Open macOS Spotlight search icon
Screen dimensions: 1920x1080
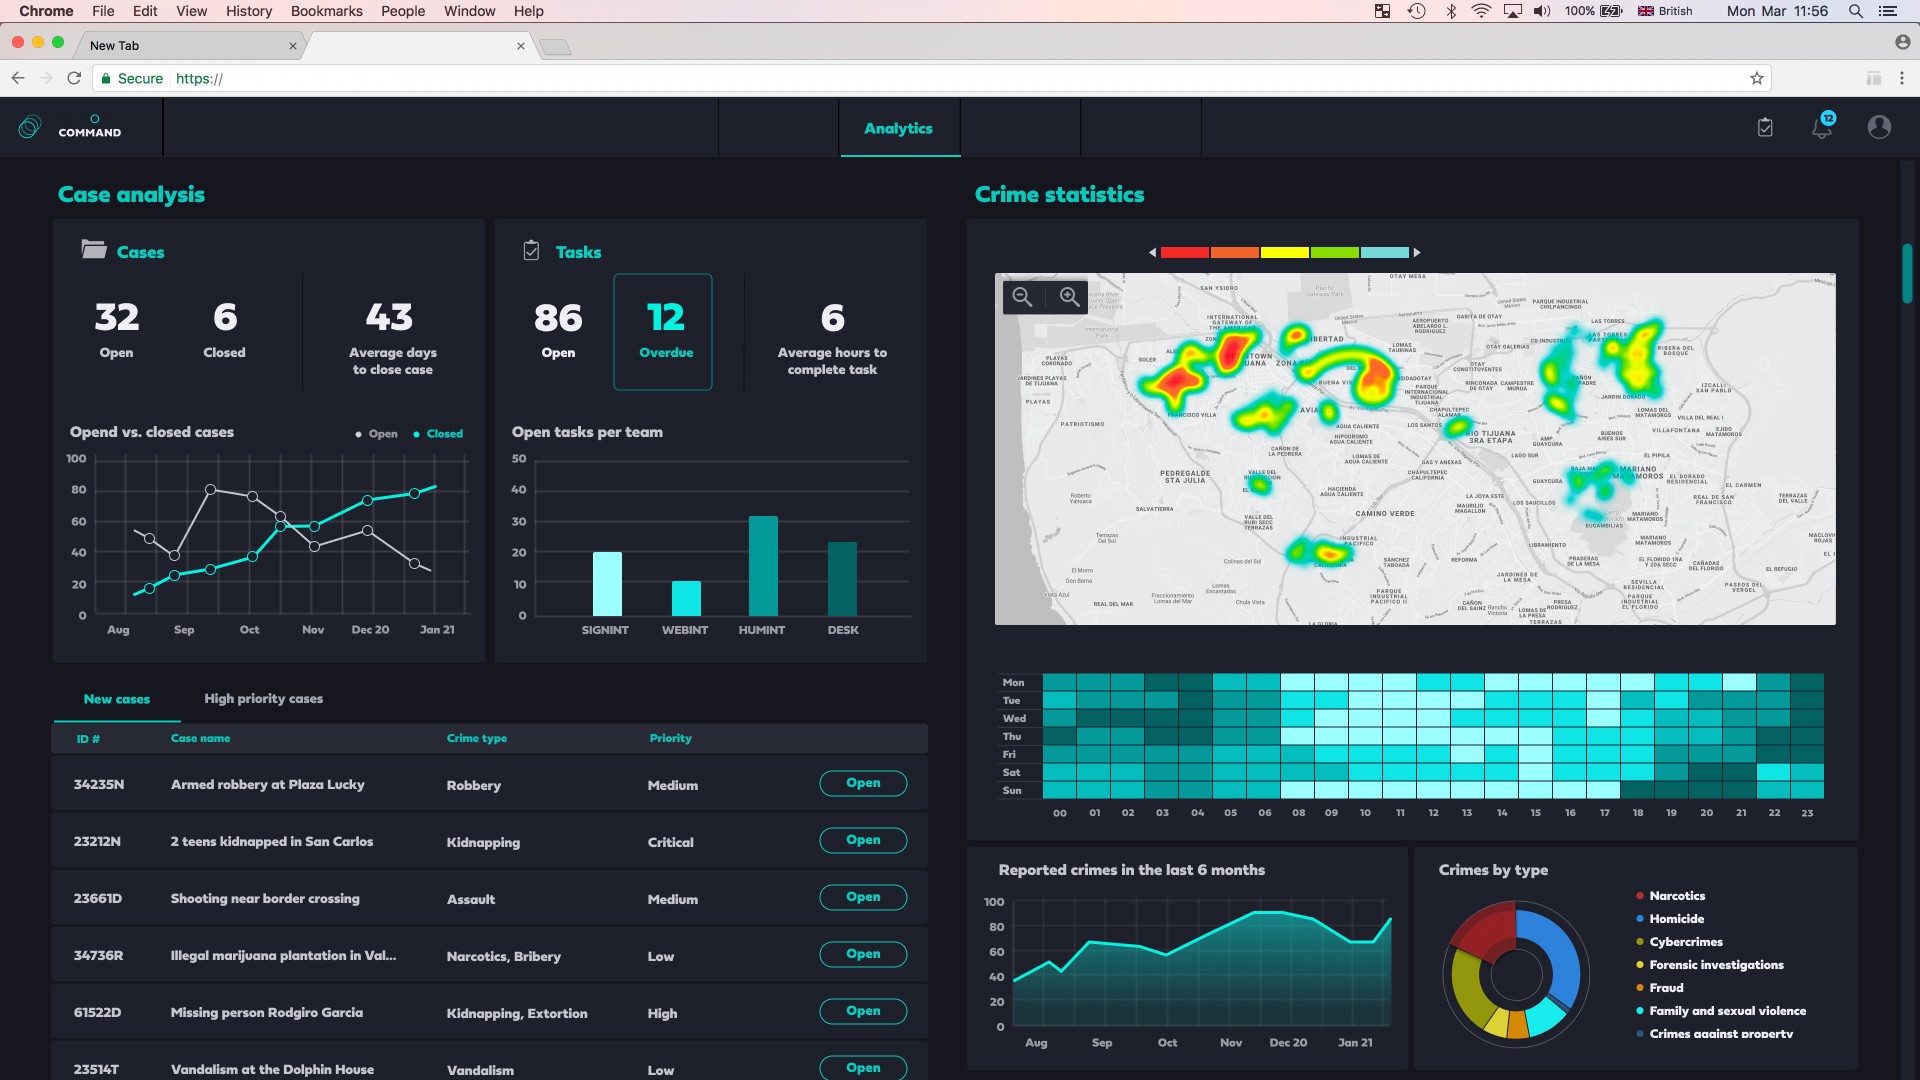tap(1855, 11)
